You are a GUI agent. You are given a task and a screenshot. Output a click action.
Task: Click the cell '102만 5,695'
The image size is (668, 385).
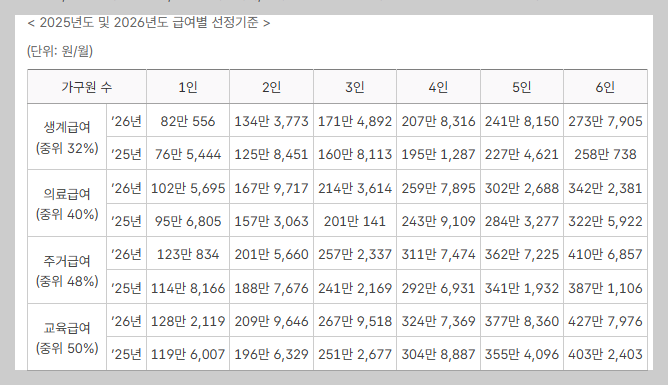[x=188, y=188]
